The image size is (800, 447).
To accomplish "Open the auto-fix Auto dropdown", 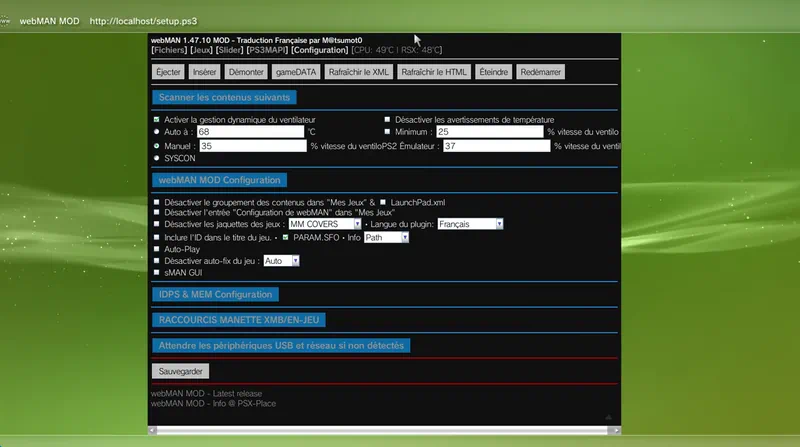I will [281, 261].
